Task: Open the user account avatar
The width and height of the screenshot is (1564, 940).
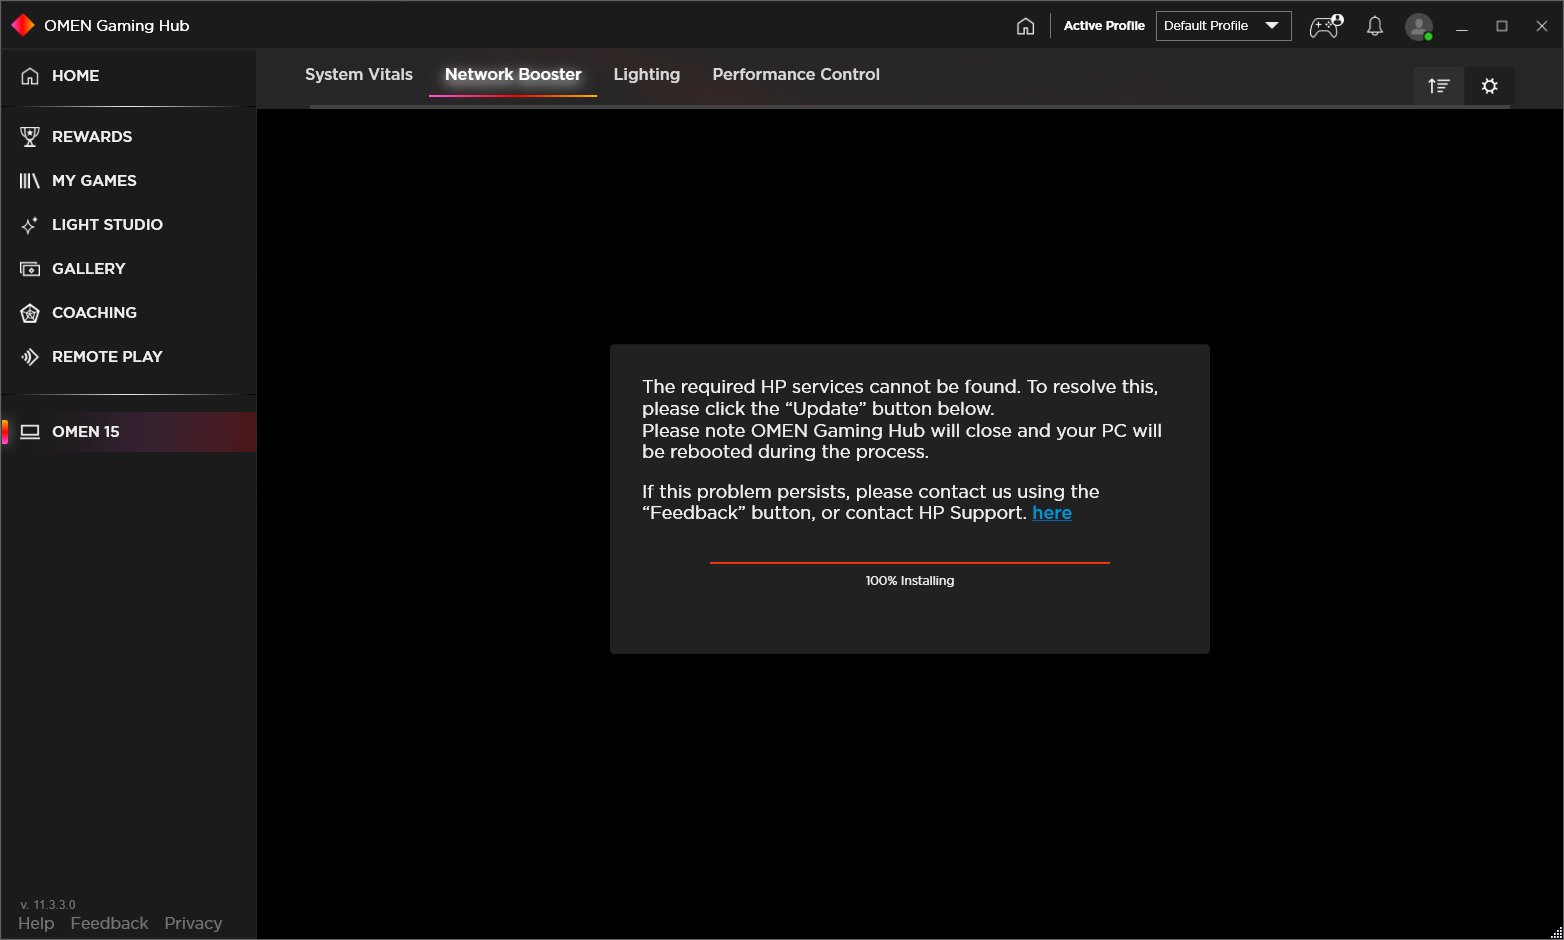Action: point(1419,27)
